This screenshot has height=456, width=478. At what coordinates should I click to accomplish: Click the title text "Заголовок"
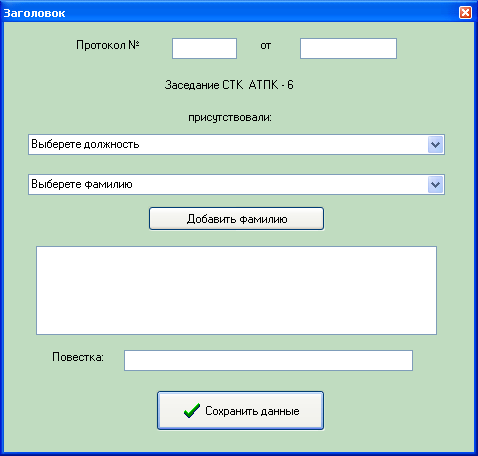pos(34,13)
